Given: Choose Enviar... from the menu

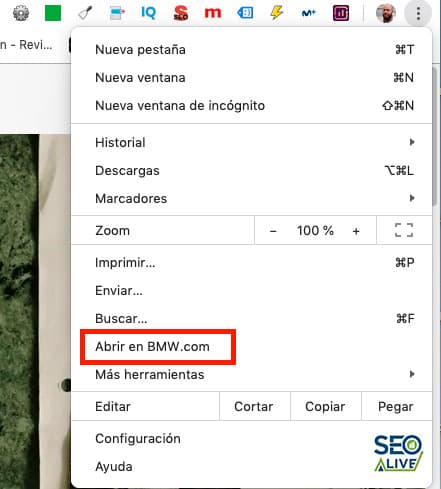Looking at the screenshot, I should 252,290.
